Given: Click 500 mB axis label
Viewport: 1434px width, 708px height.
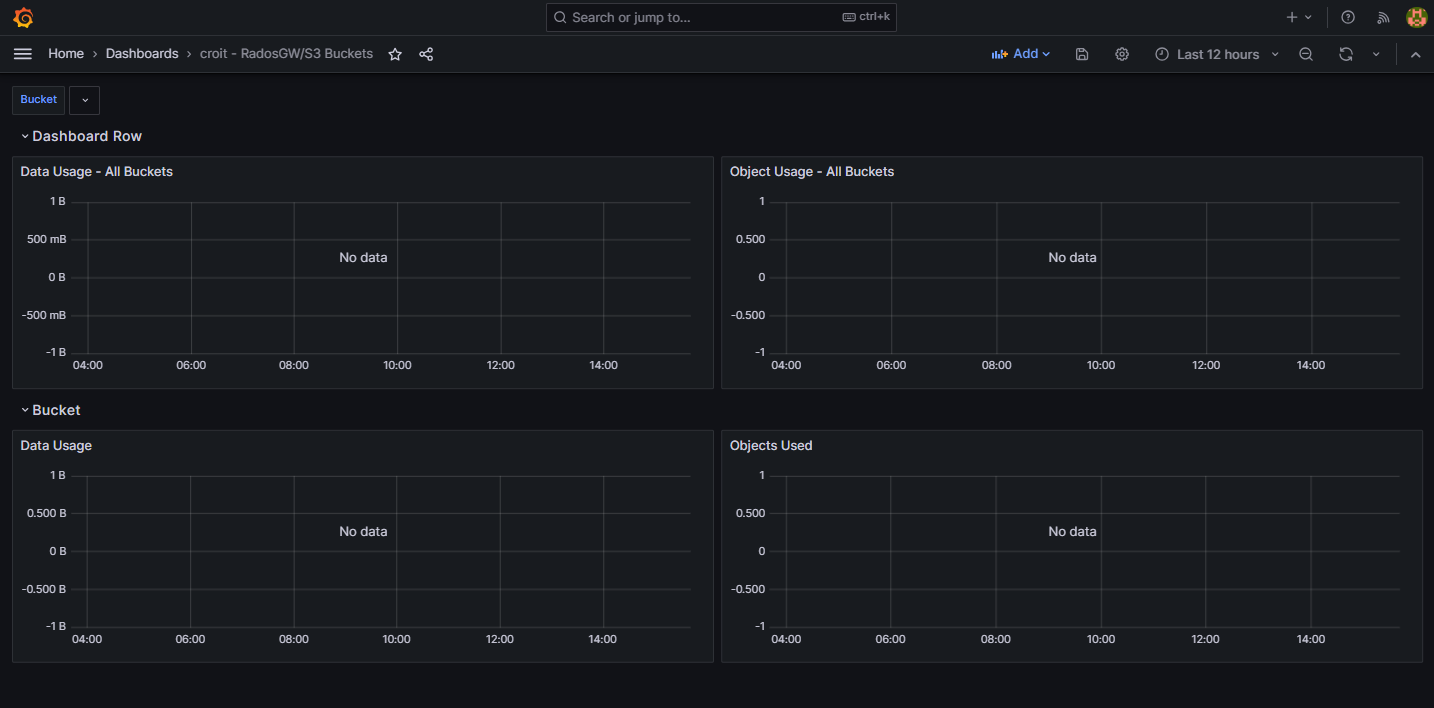Looking at the screenshot, I should (46, 239).
